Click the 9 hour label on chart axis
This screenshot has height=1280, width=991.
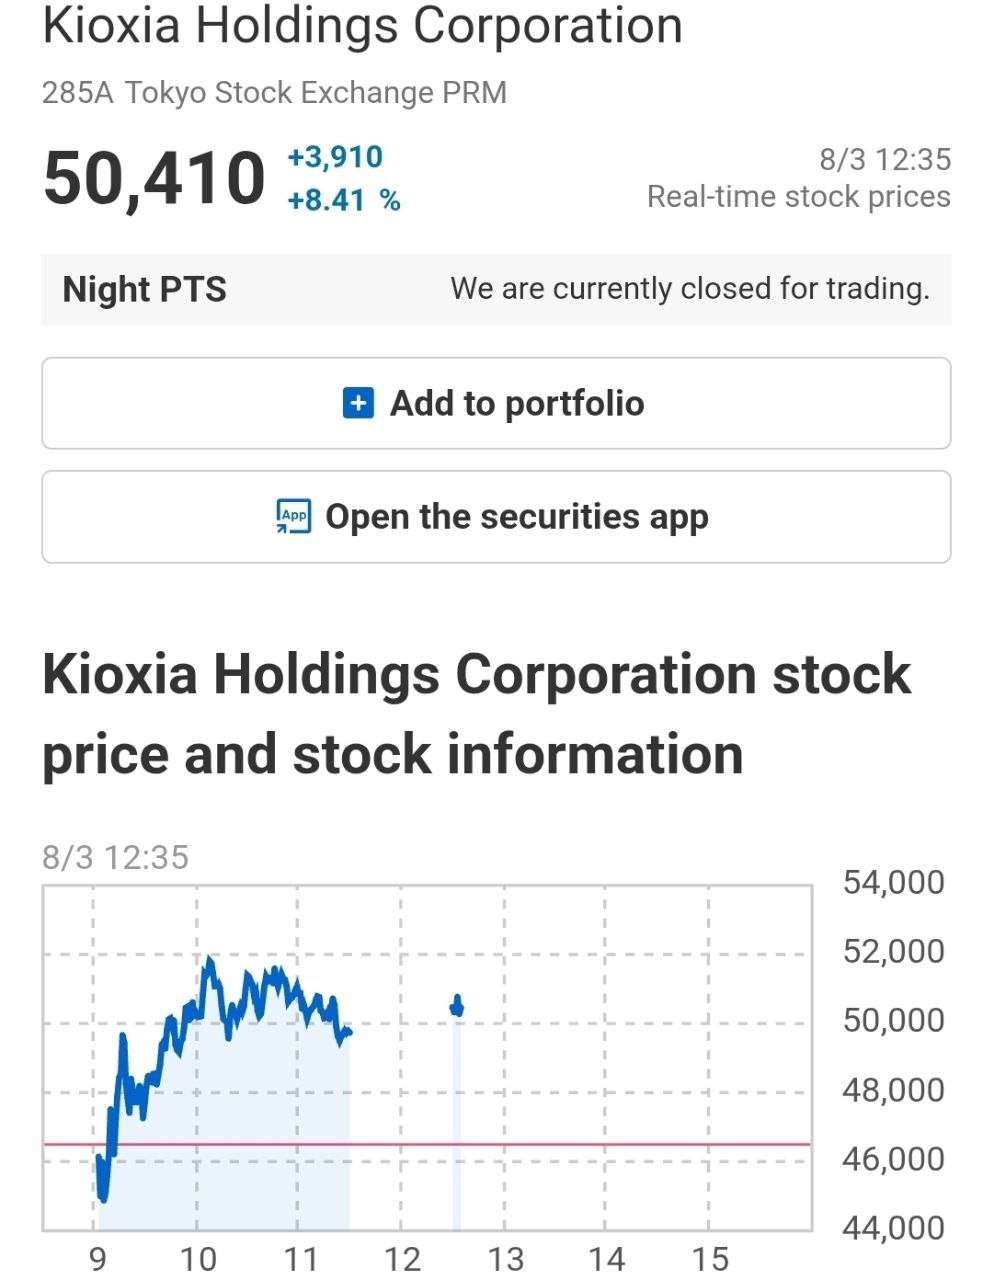pyautogui.click(x=97, y=1259)
